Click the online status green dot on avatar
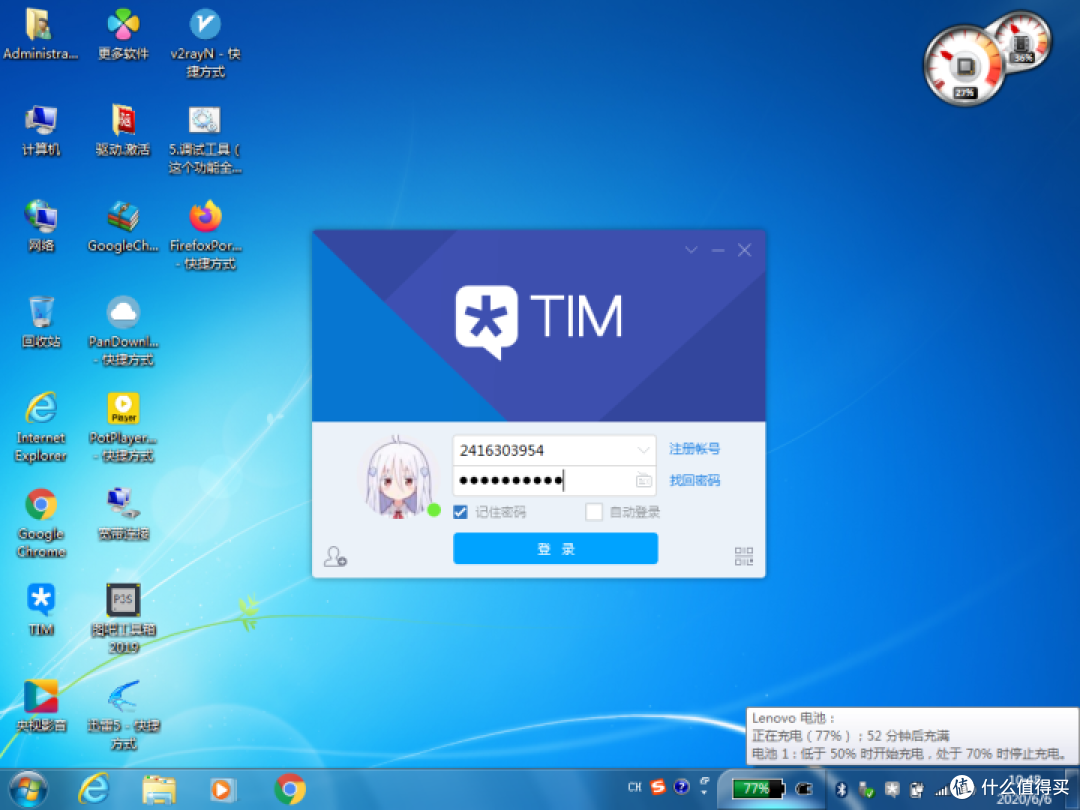The image size is (1080, 810). [434, 510]
